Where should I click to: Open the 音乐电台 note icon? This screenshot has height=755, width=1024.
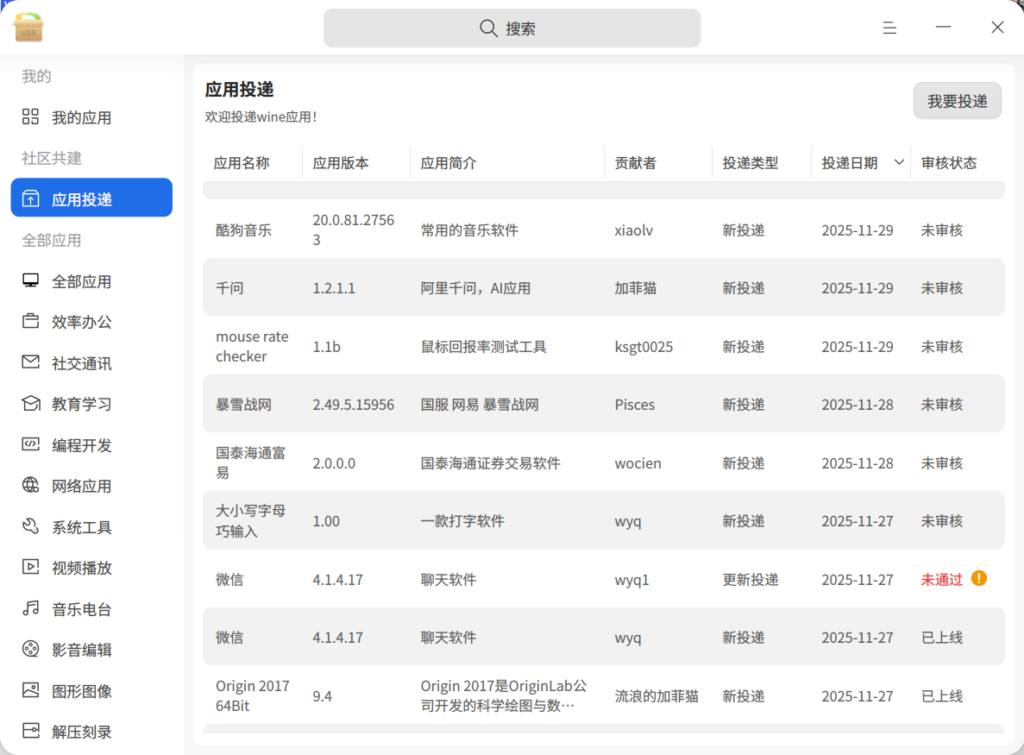tap(31, 609)
